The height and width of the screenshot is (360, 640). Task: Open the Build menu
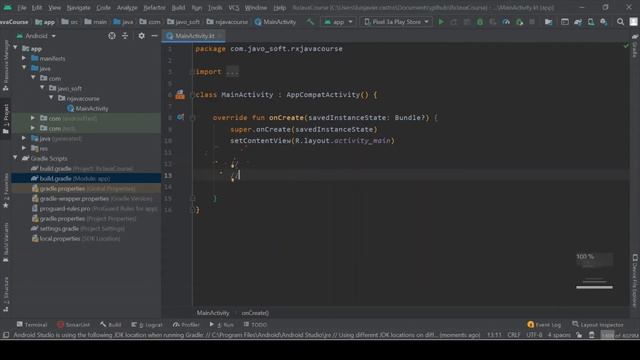click(178, 8)
